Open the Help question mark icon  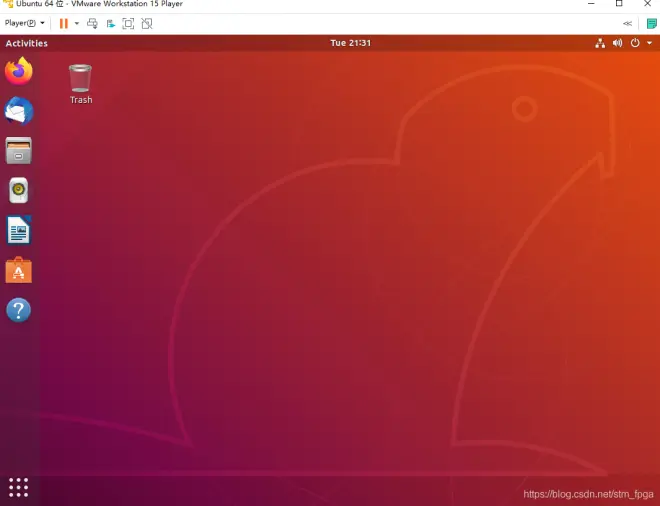[x=19, y=310]
